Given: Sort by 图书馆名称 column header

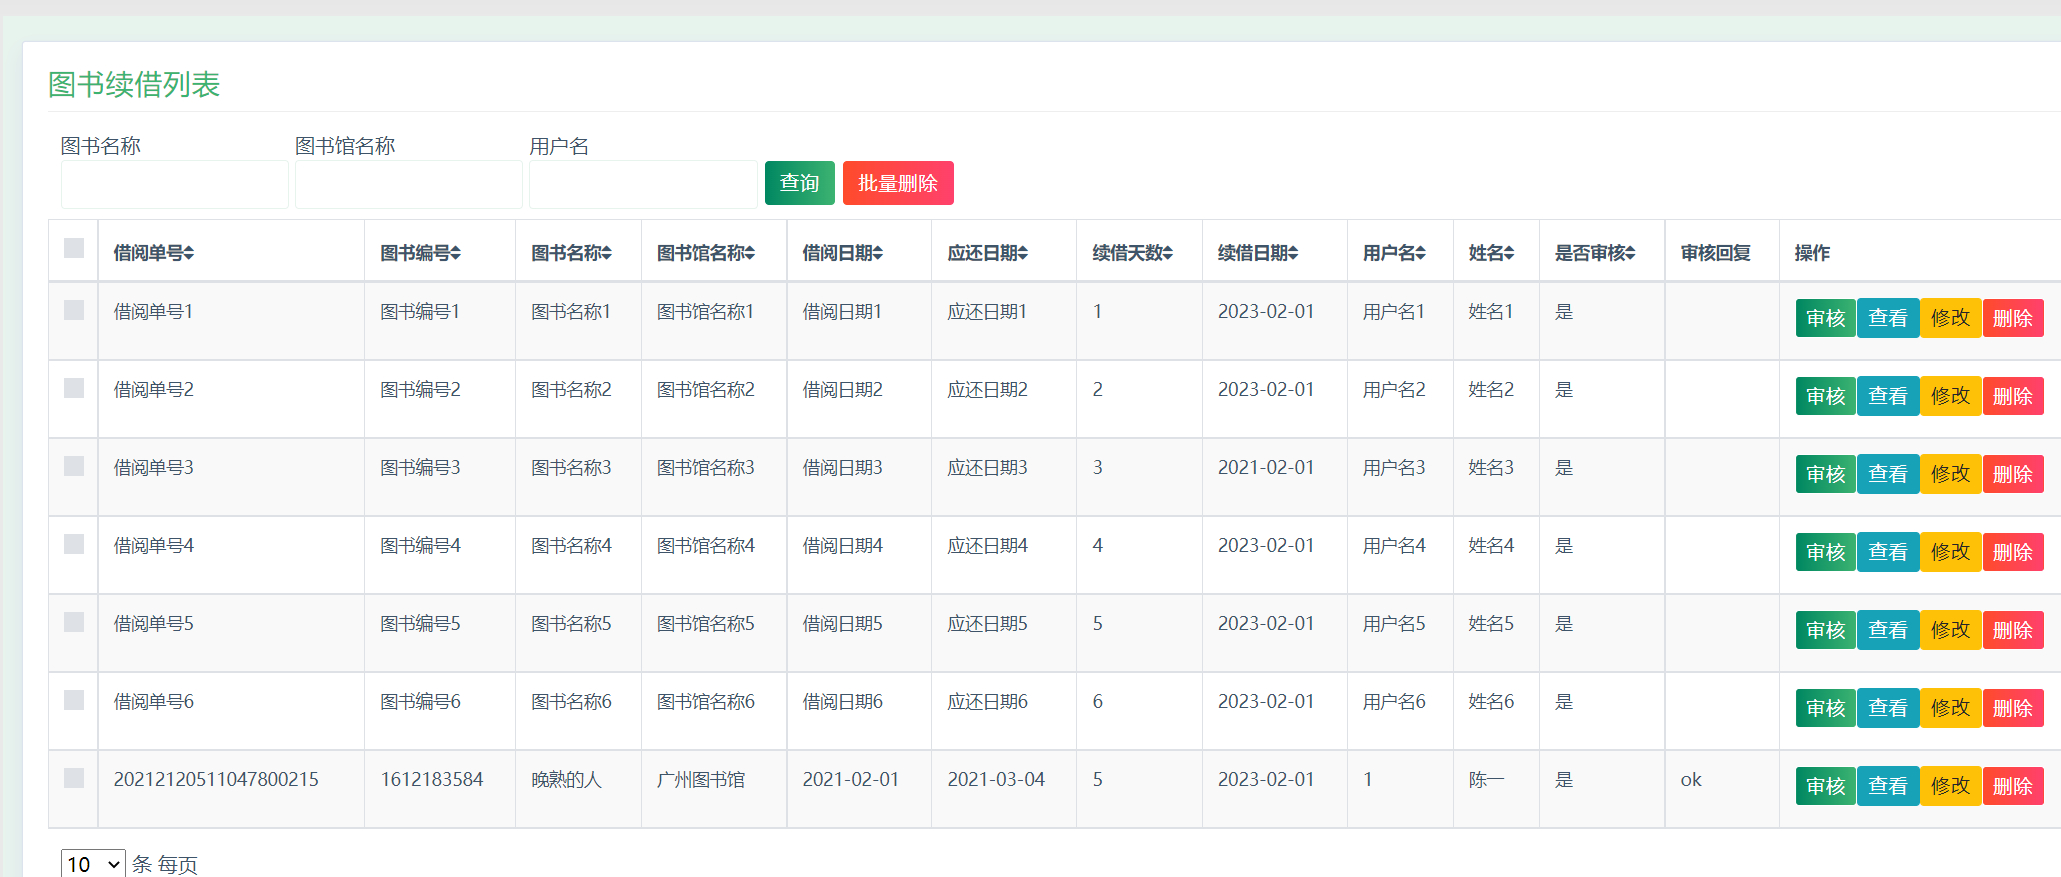Looking at the screenshot, I should [706, 253].
